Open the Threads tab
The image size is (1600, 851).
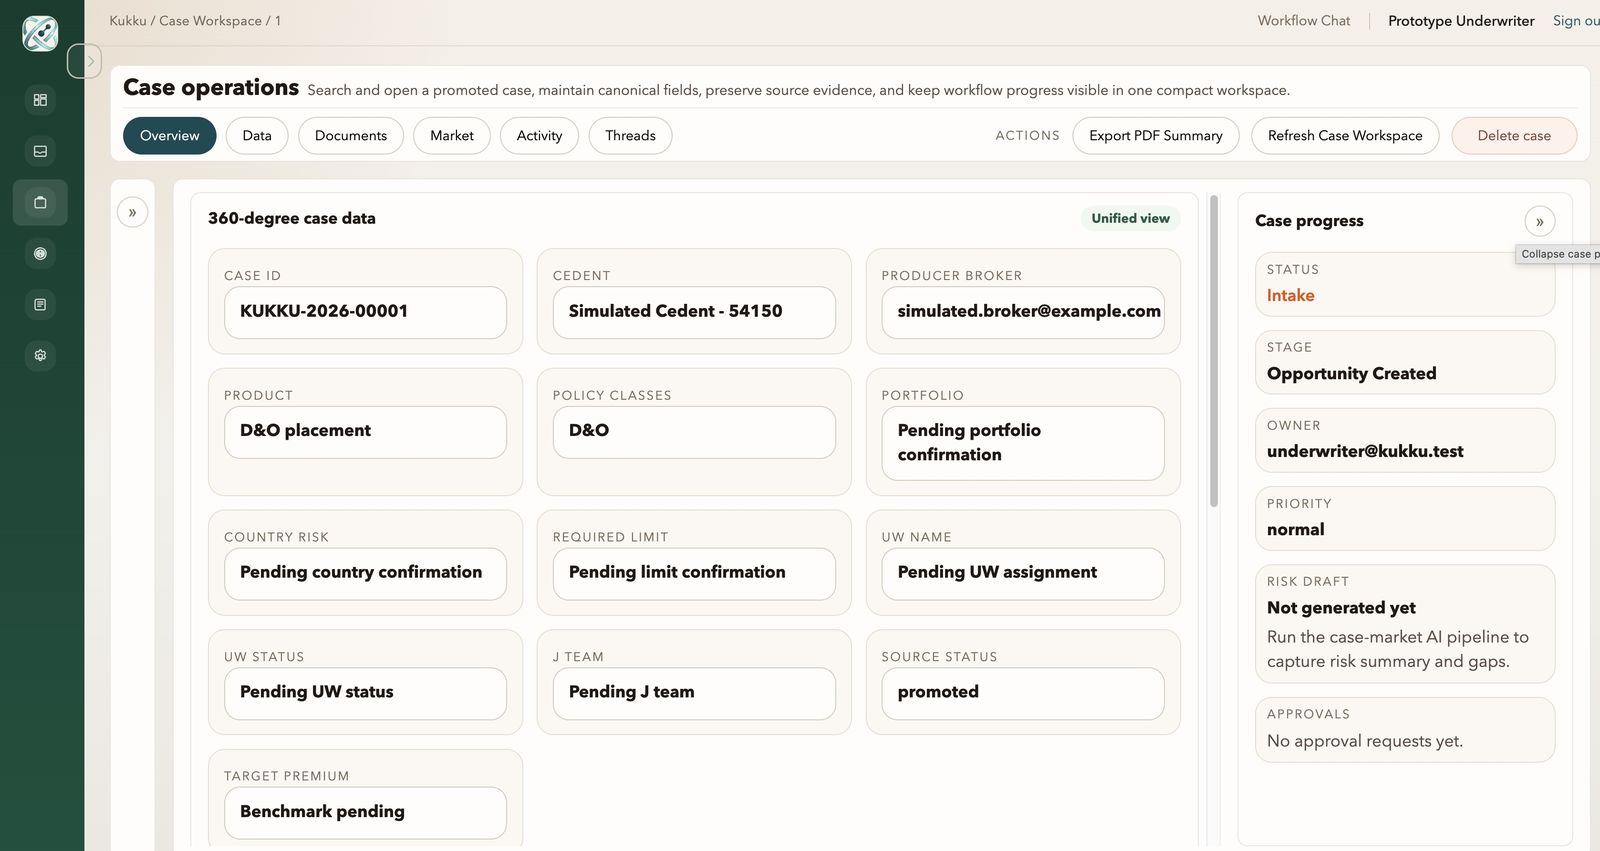[x=630, y=136]
